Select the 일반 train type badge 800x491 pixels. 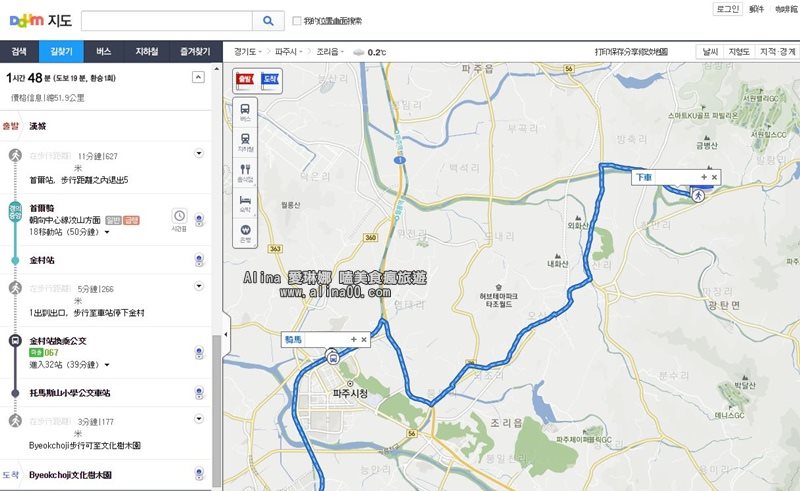coord(113,220)
